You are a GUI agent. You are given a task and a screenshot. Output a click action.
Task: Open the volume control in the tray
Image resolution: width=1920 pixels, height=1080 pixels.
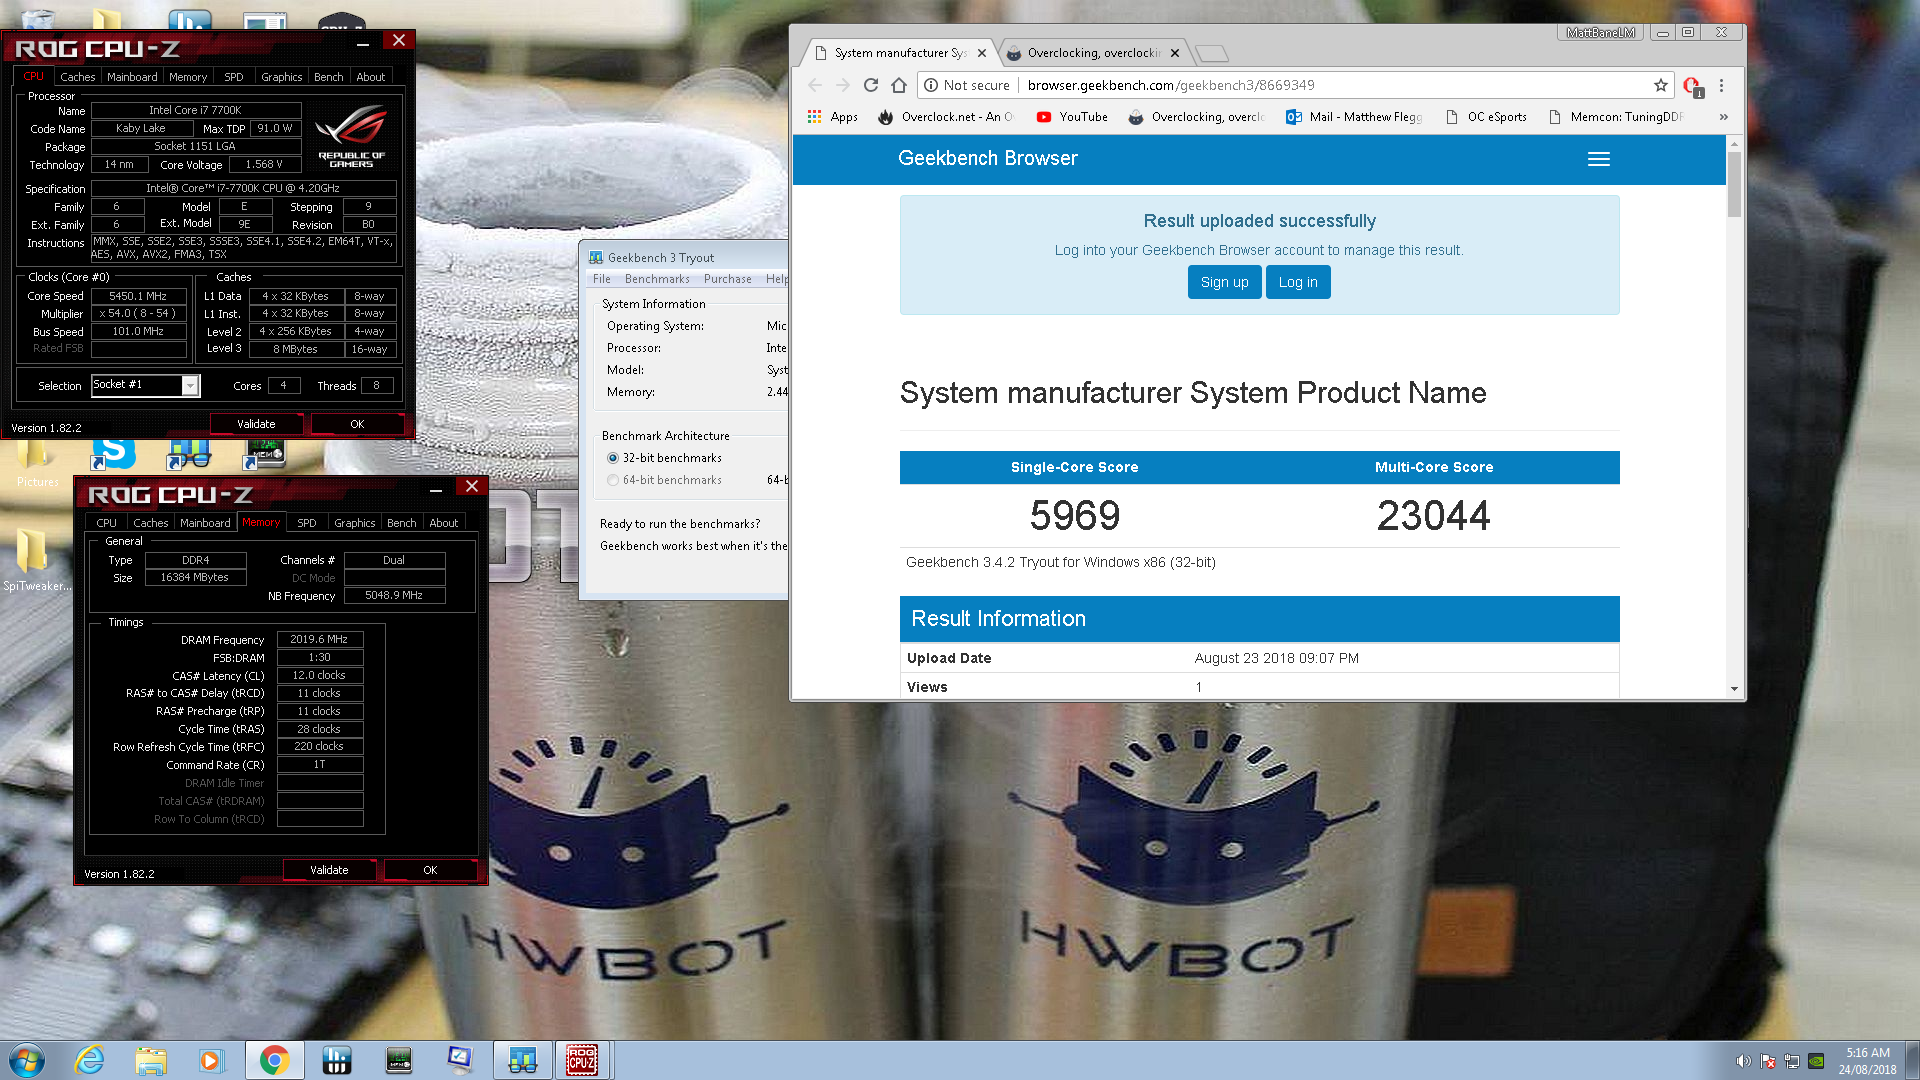1743,1061
